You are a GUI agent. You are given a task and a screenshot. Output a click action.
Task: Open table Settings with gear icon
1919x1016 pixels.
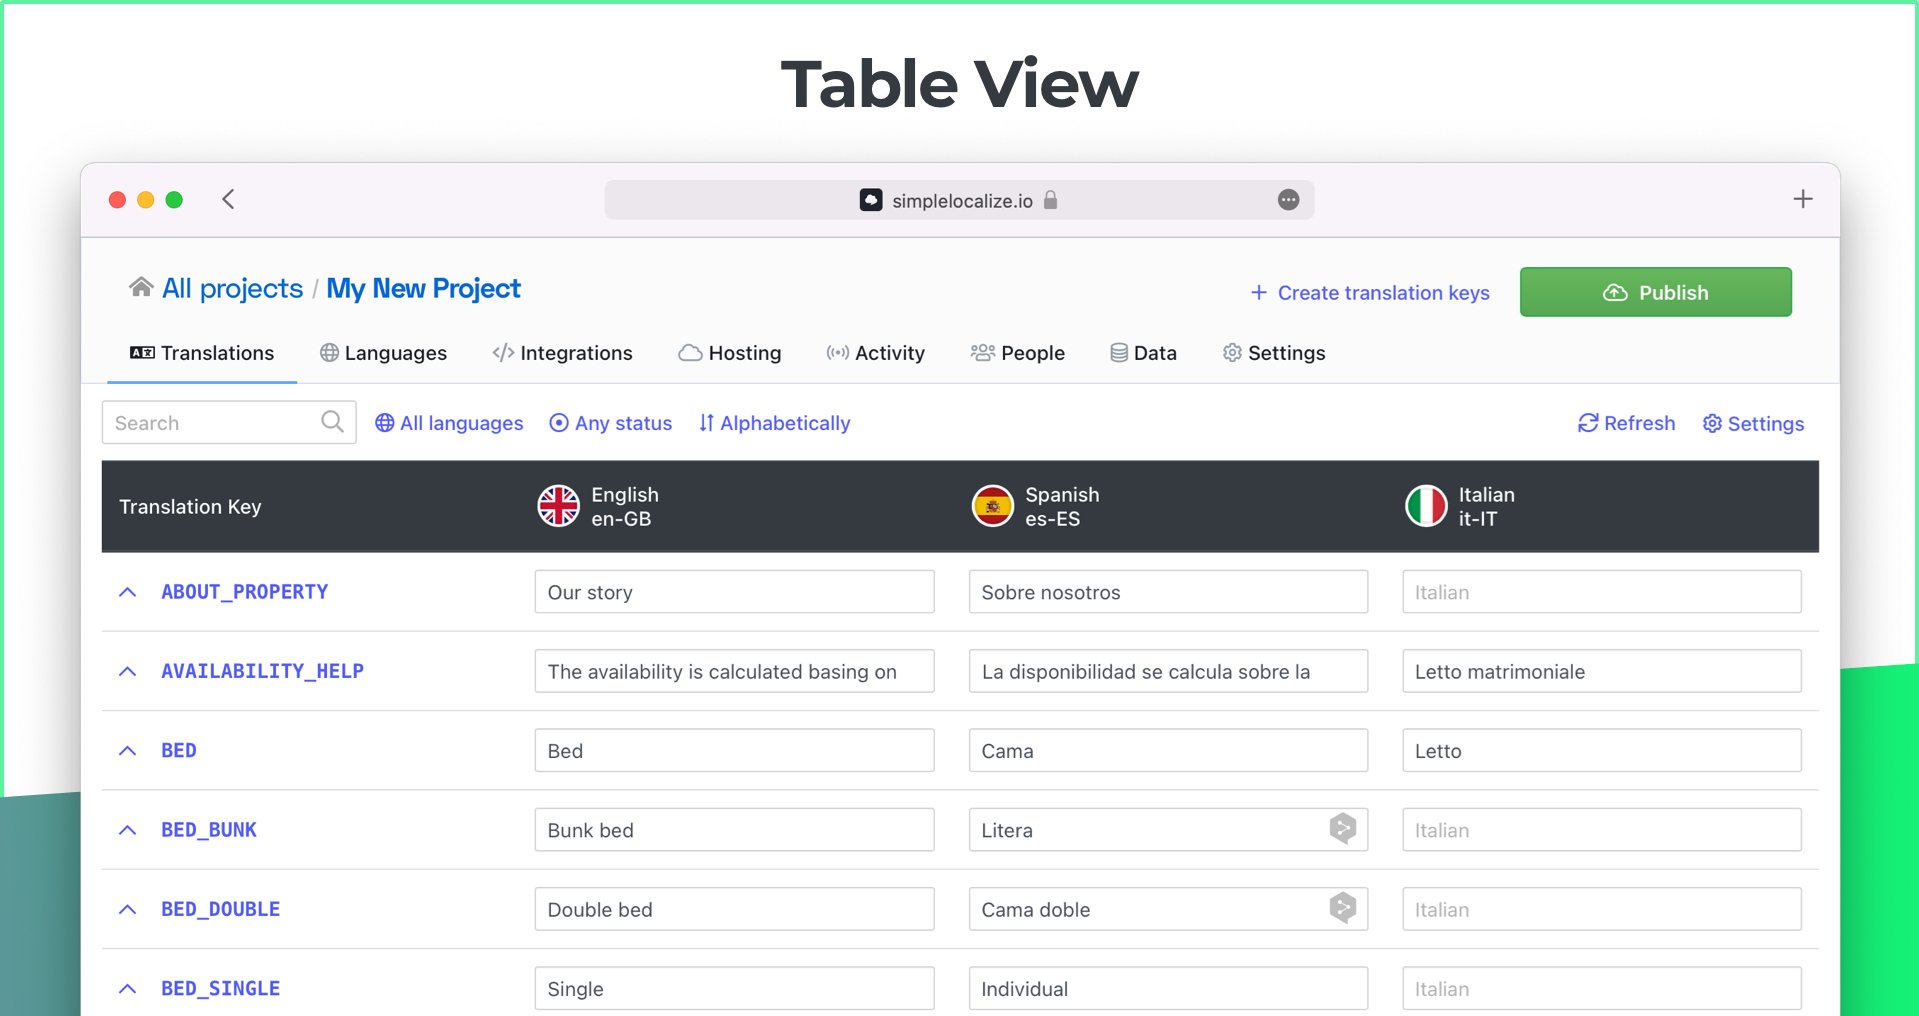tap(1753, 424)
